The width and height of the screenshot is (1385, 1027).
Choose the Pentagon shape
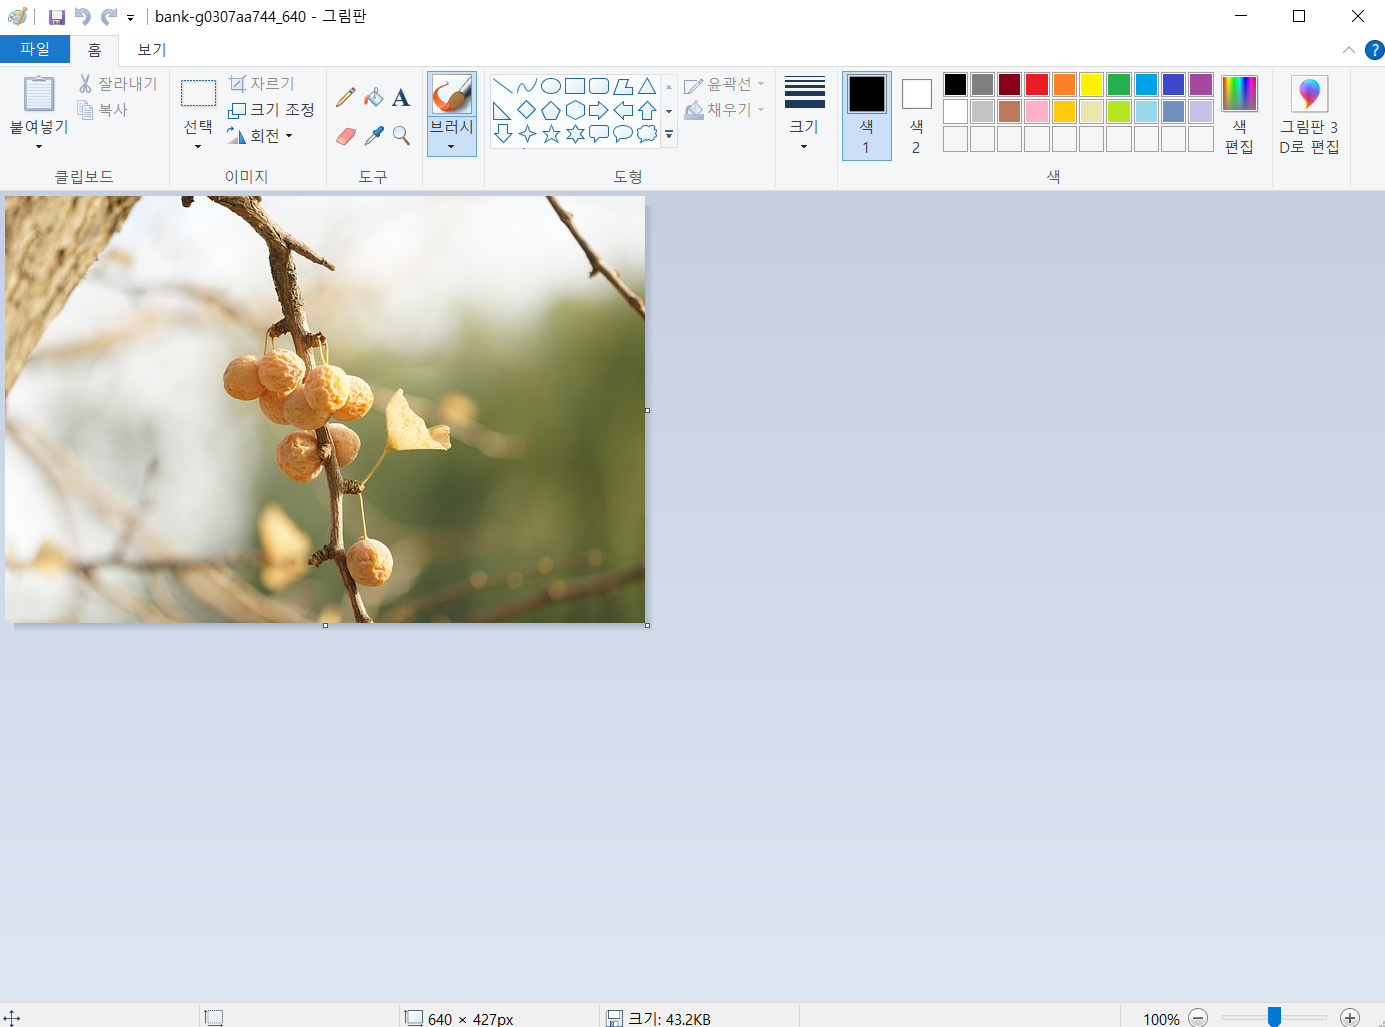[551, 110]
